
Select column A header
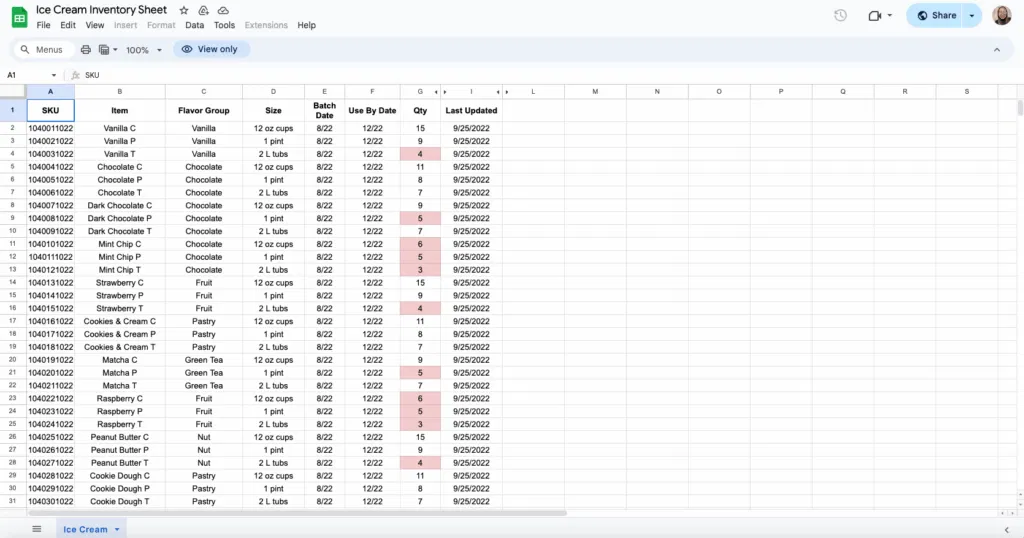coord(50,92)
